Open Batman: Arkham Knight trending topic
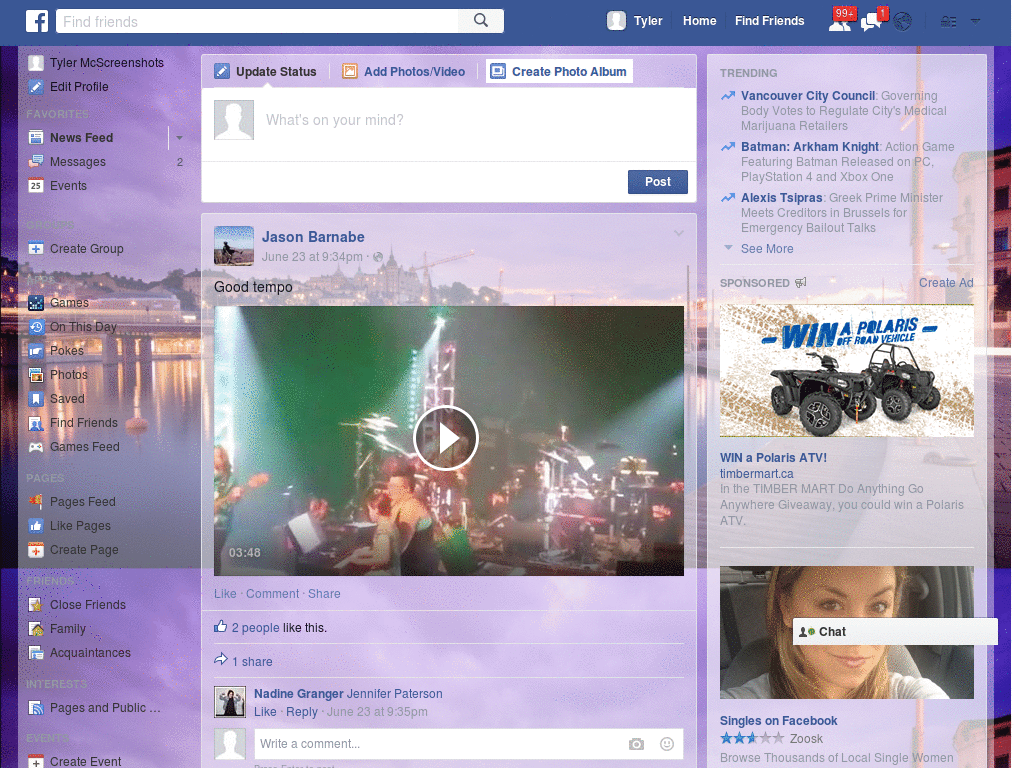Image resolution: width=1024 pixels, height=768 pixels. [810, 147]
